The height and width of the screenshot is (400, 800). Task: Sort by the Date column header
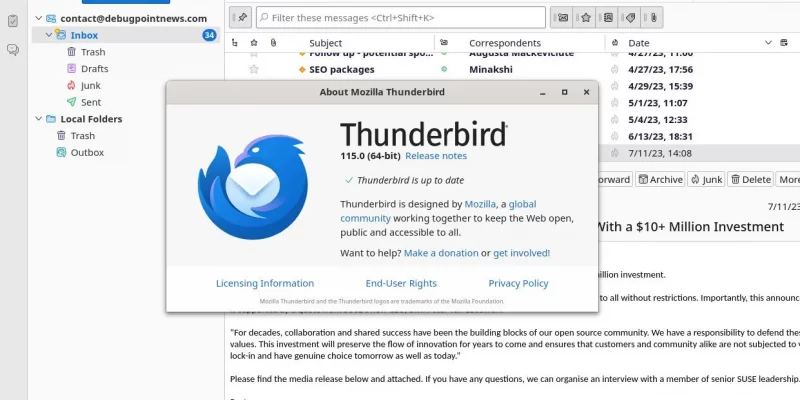(x=638, y=43)
